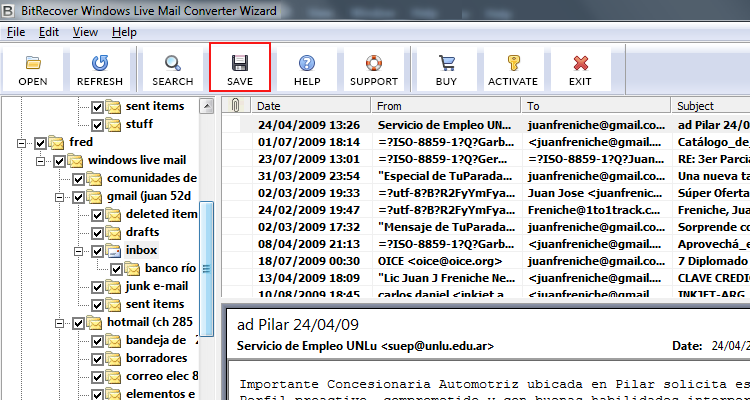Select email dated 23/07/2009 13:01
The image size is (750, 400).
485,159
